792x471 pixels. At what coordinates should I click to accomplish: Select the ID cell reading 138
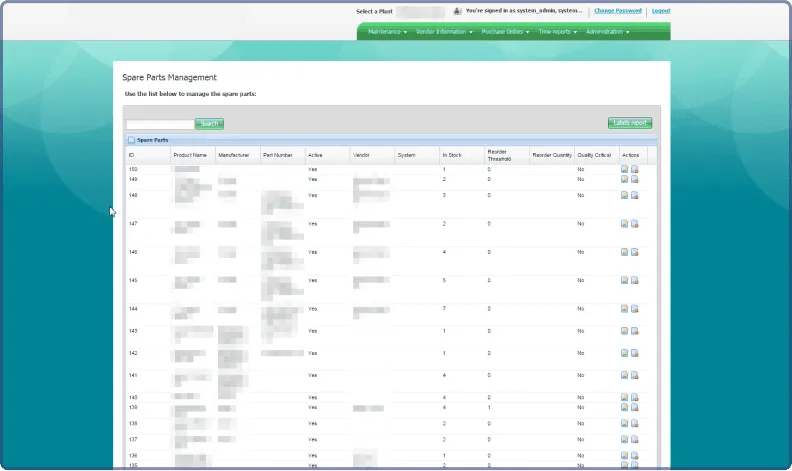tap(133, 423)
